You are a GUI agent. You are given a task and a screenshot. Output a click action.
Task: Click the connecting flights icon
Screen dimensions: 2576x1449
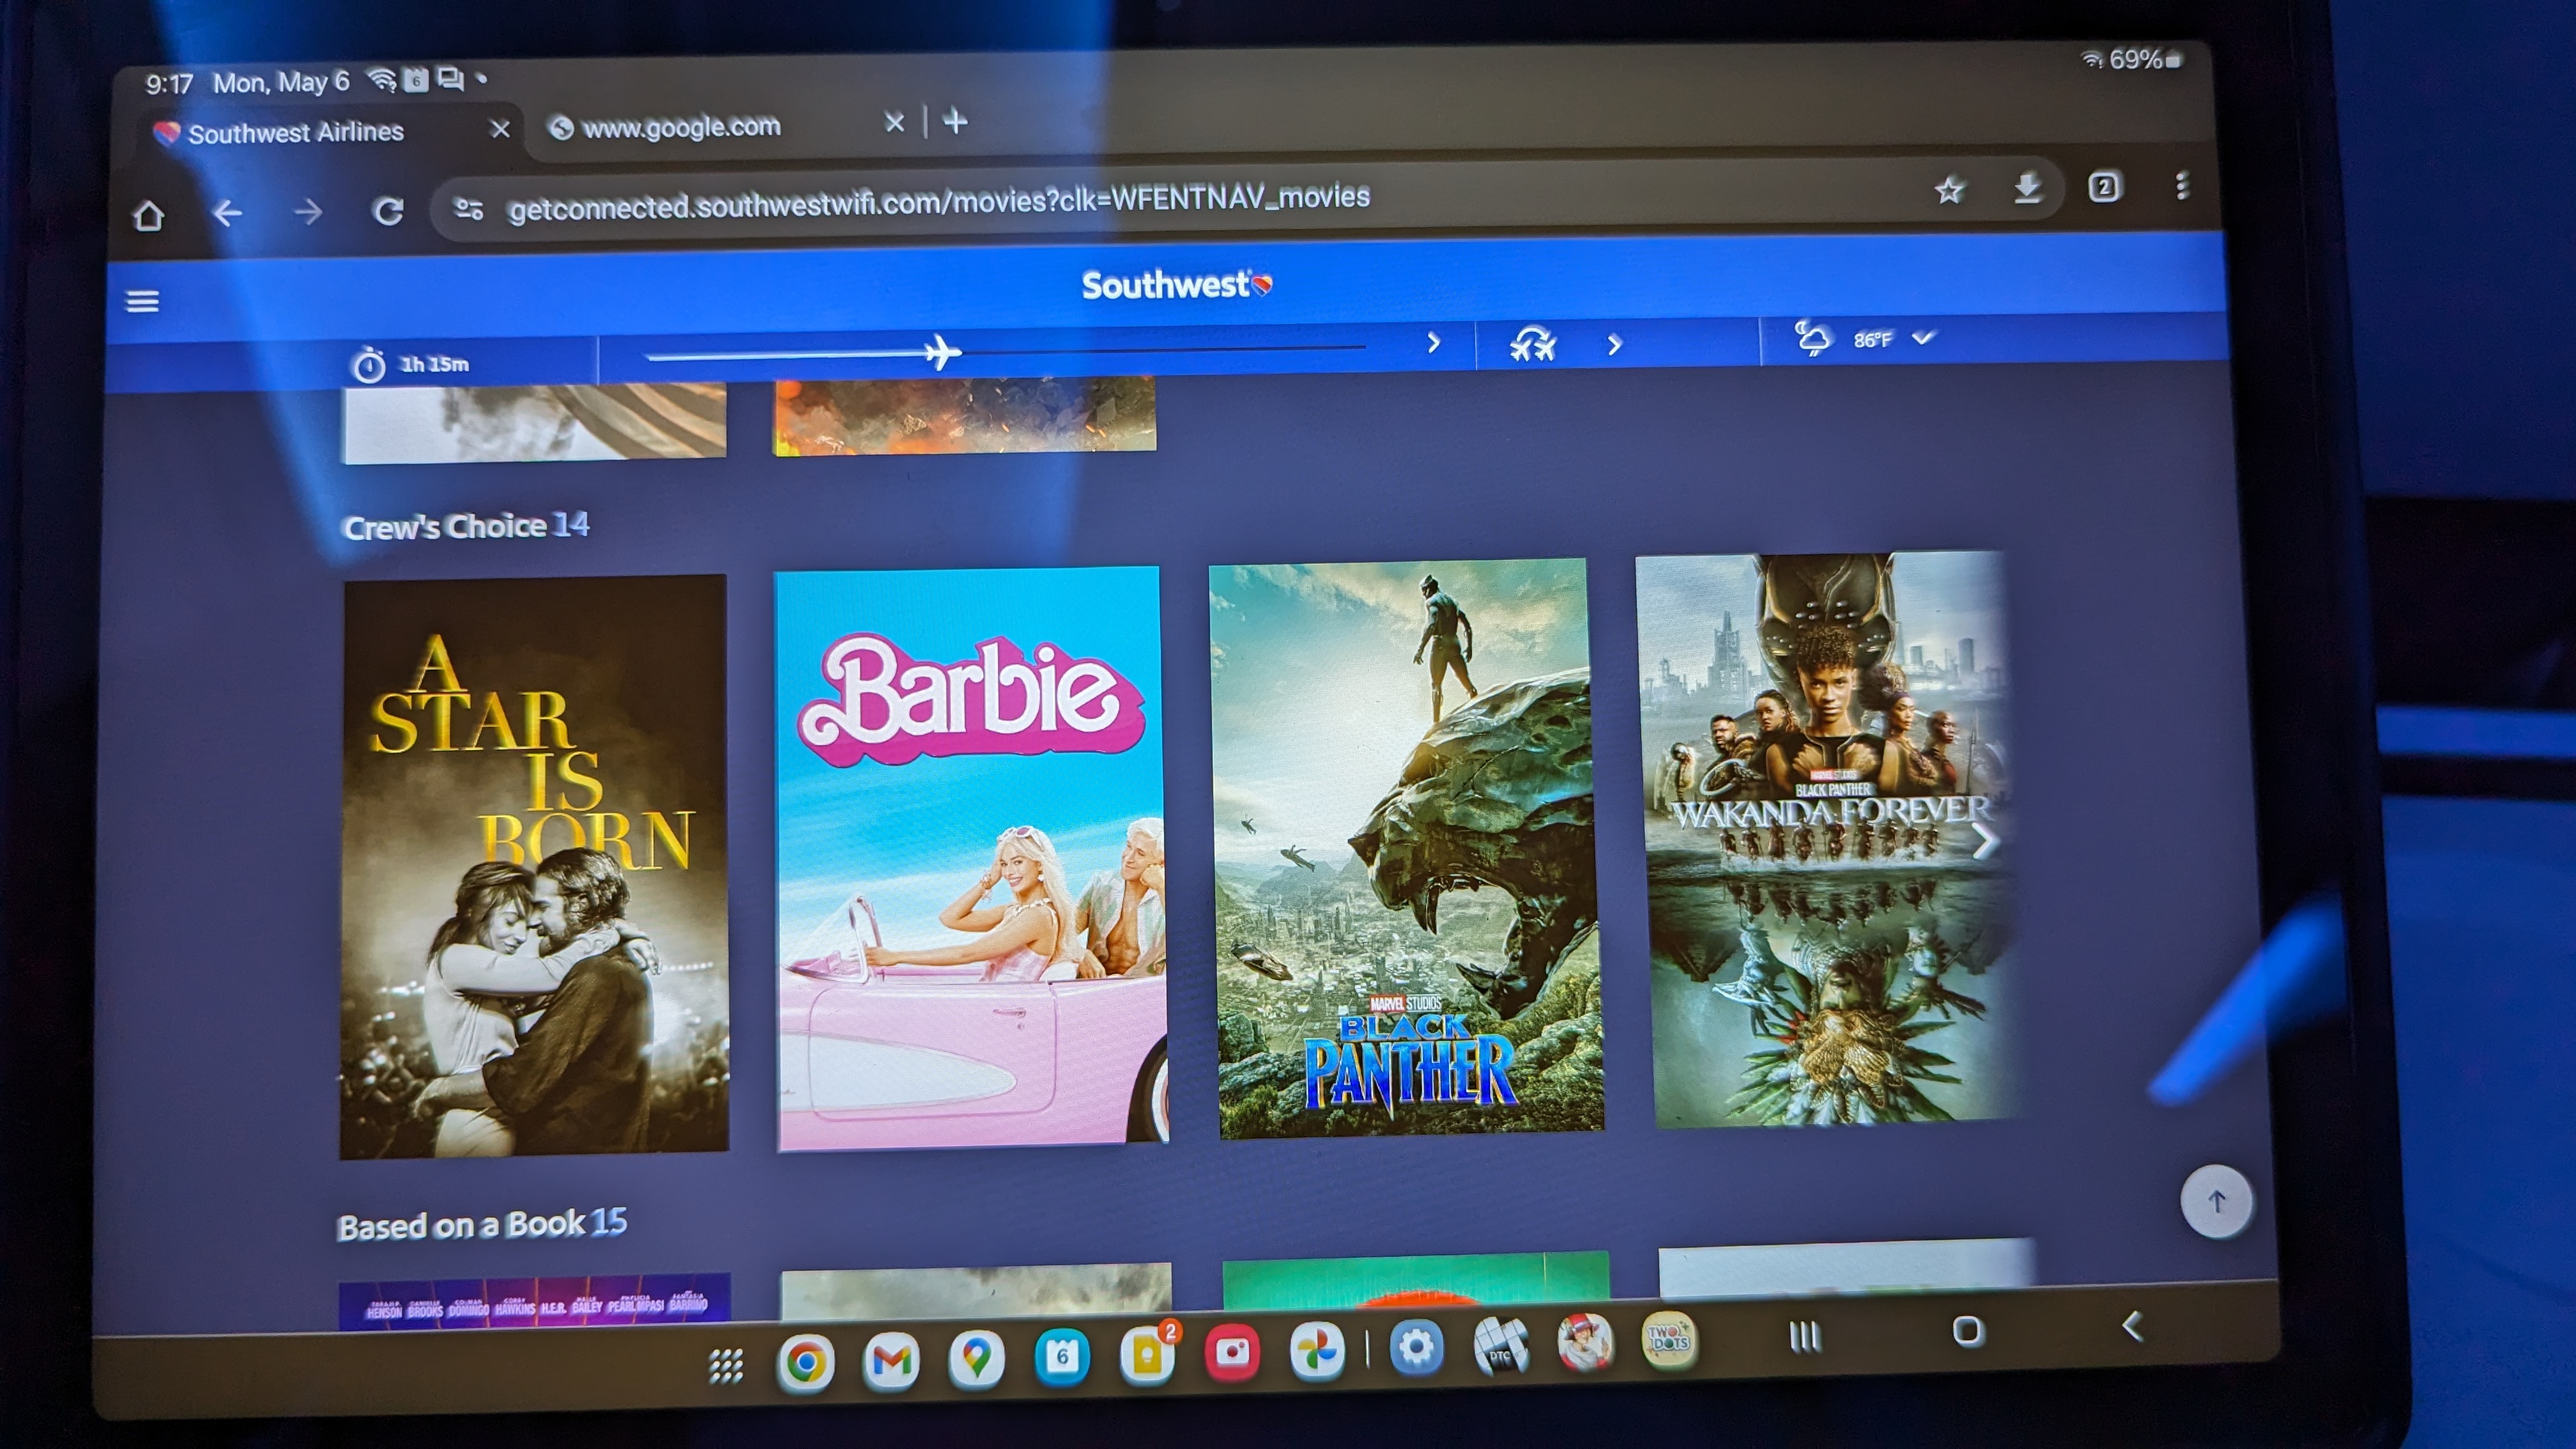1533,345
